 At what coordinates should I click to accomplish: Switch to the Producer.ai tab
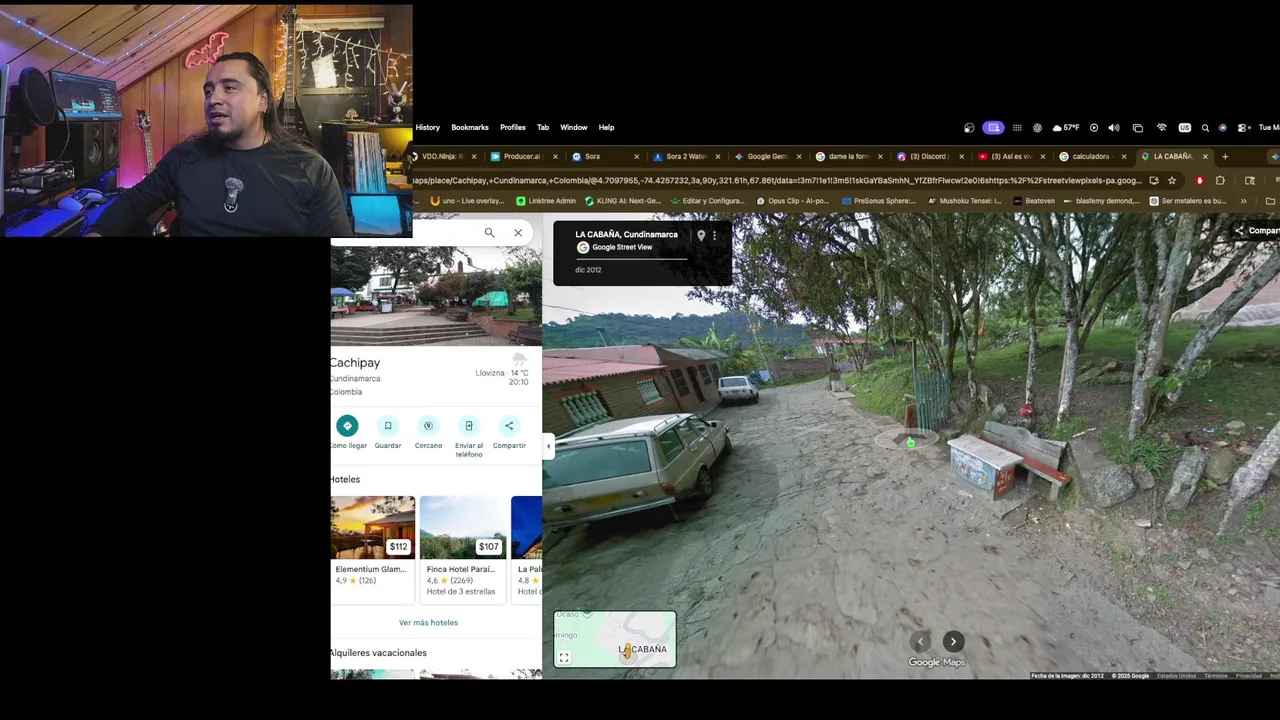pyautogui.click(x=522, y=157)
